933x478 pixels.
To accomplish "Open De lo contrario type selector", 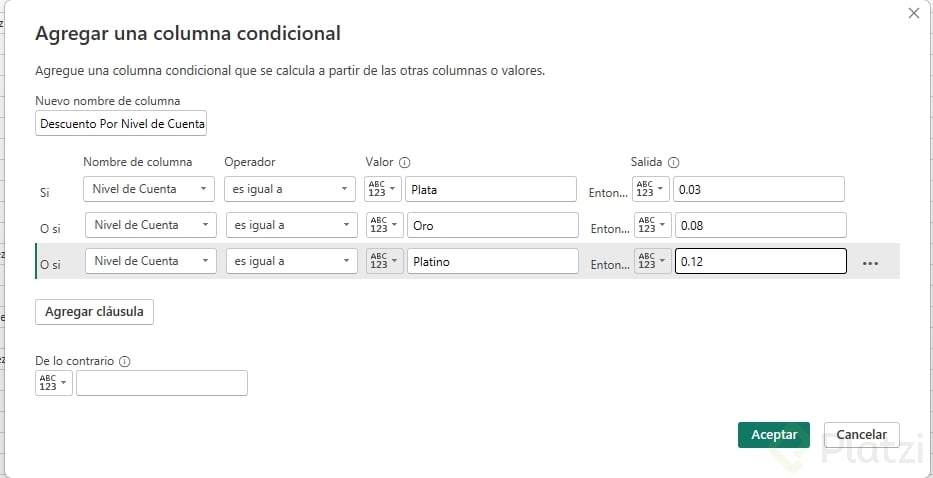I will pyautogui.click(x=54, y=384).
